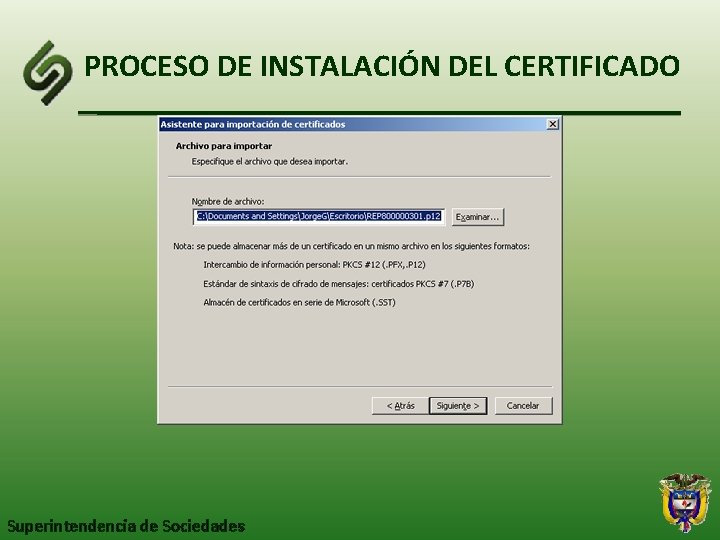Image resolution: width=720 pixels, height=540 pixels.
Task: Click the Siguiente > button
Action: point(458,406)
